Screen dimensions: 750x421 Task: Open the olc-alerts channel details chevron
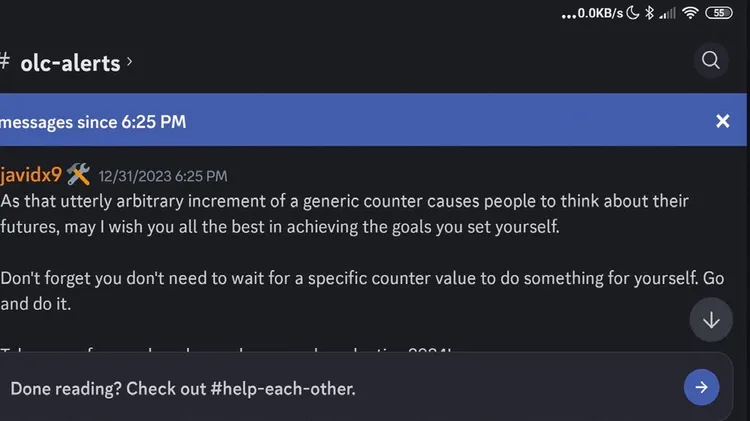(129, 62)
